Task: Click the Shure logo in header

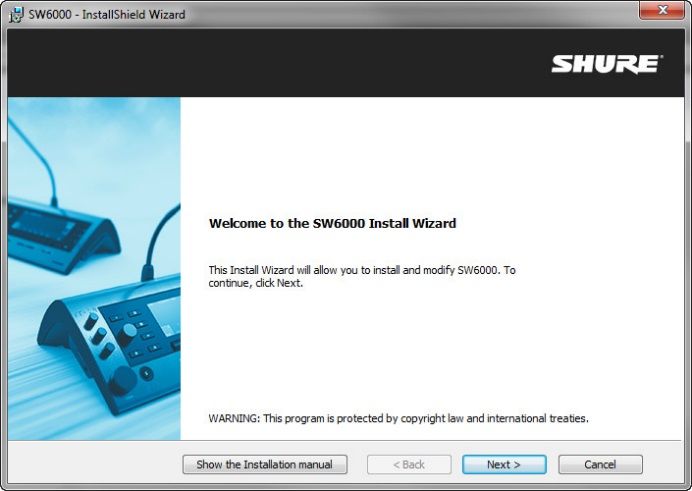Action: click(x=607, y=64)
